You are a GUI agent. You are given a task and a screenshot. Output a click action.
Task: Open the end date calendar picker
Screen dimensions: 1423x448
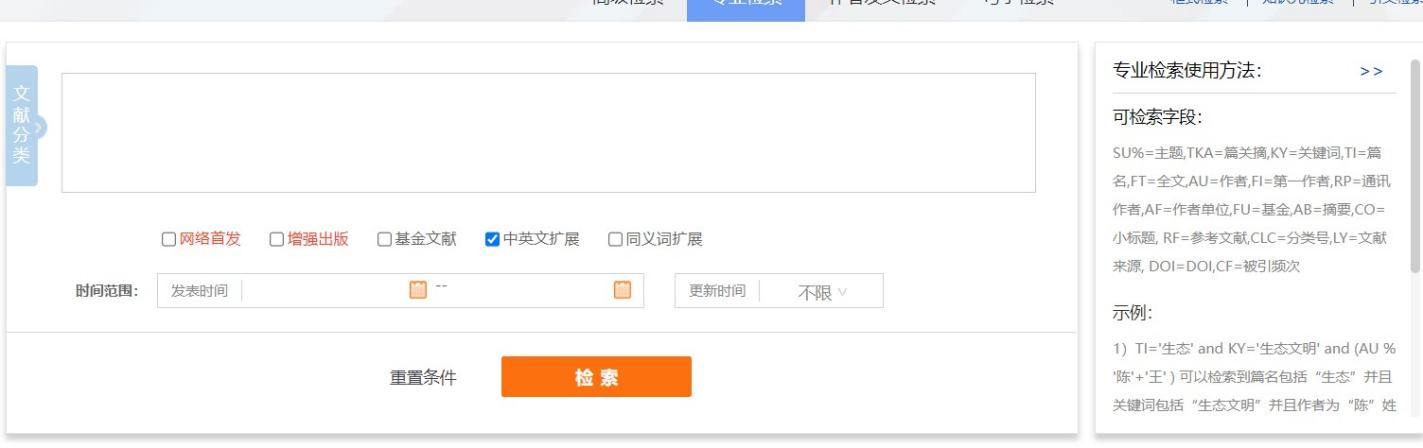(x=622, y=290)
